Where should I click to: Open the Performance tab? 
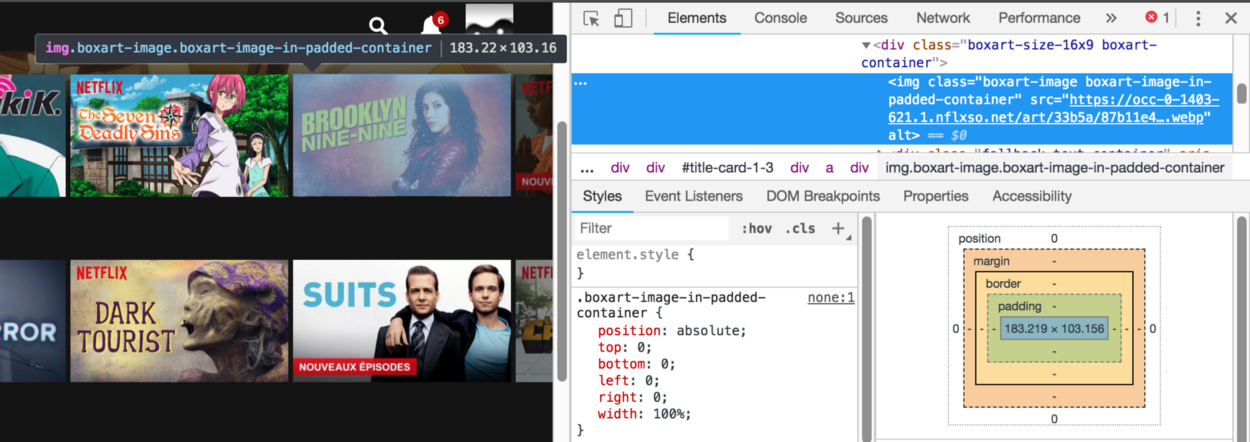(x=1039, y=18)
